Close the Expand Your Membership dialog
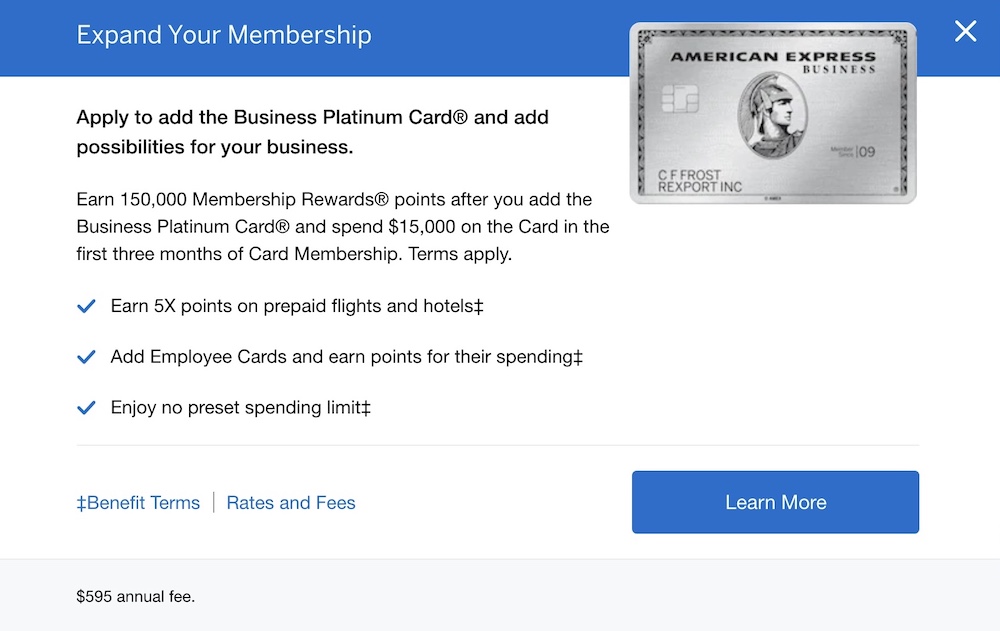1000x631 pixels. 965,31
